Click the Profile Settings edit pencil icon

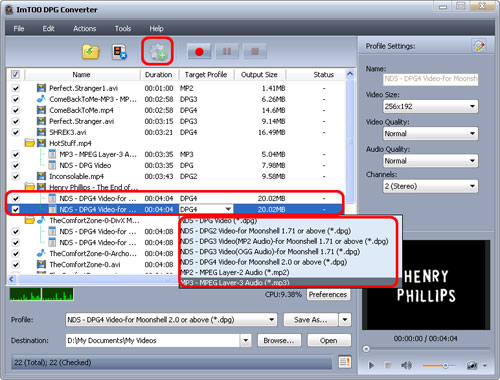(x=479, y=46)
